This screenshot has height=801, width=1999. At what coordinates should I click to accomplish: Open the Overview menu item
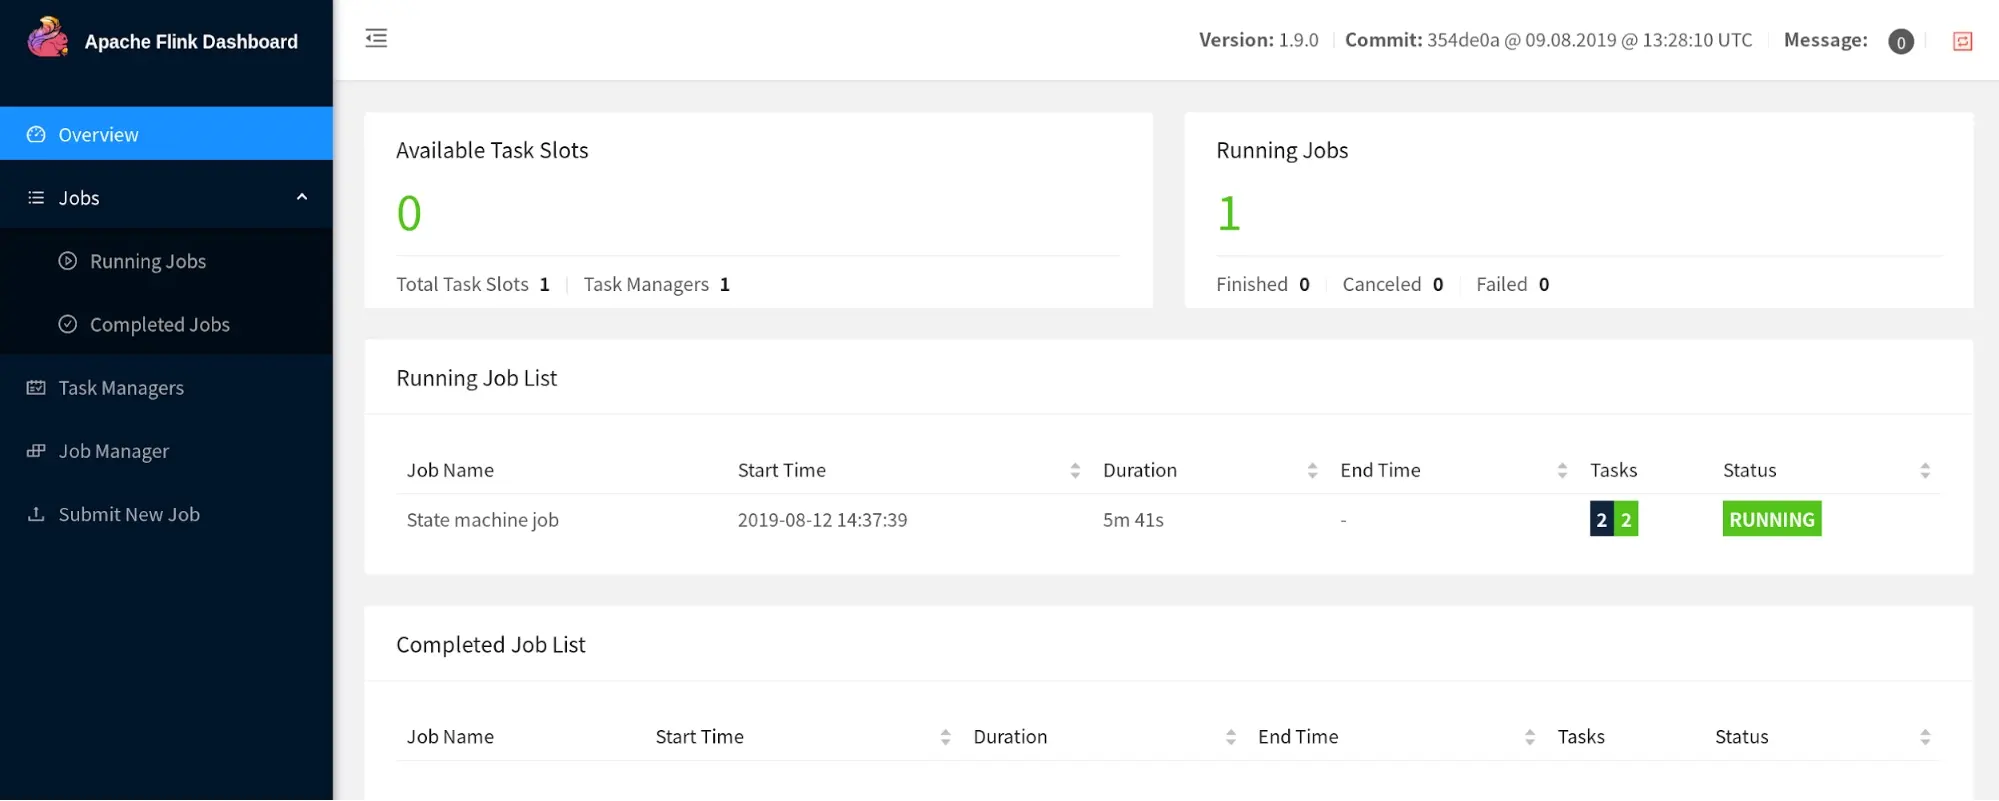[98, 135]
